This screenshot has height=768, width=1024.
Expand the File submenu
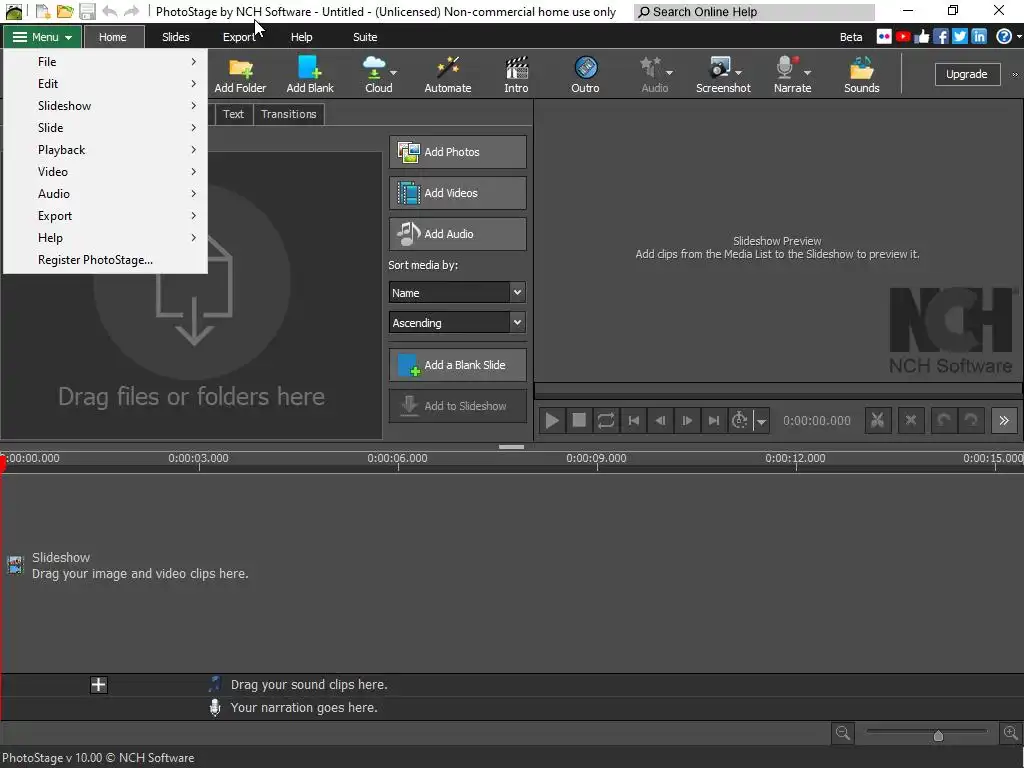[x=106, y=61]
